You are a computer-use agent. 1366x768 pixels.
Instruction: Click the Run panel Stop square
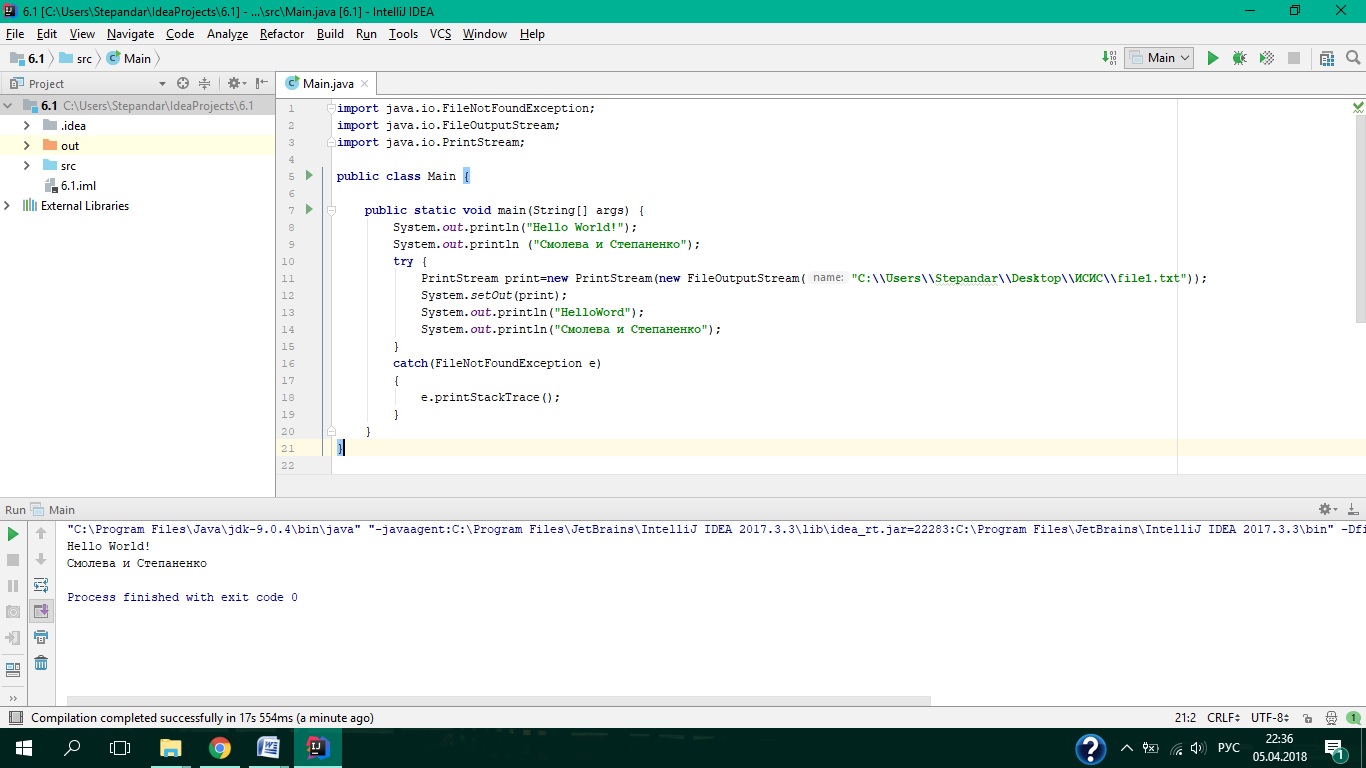(13, 560)
